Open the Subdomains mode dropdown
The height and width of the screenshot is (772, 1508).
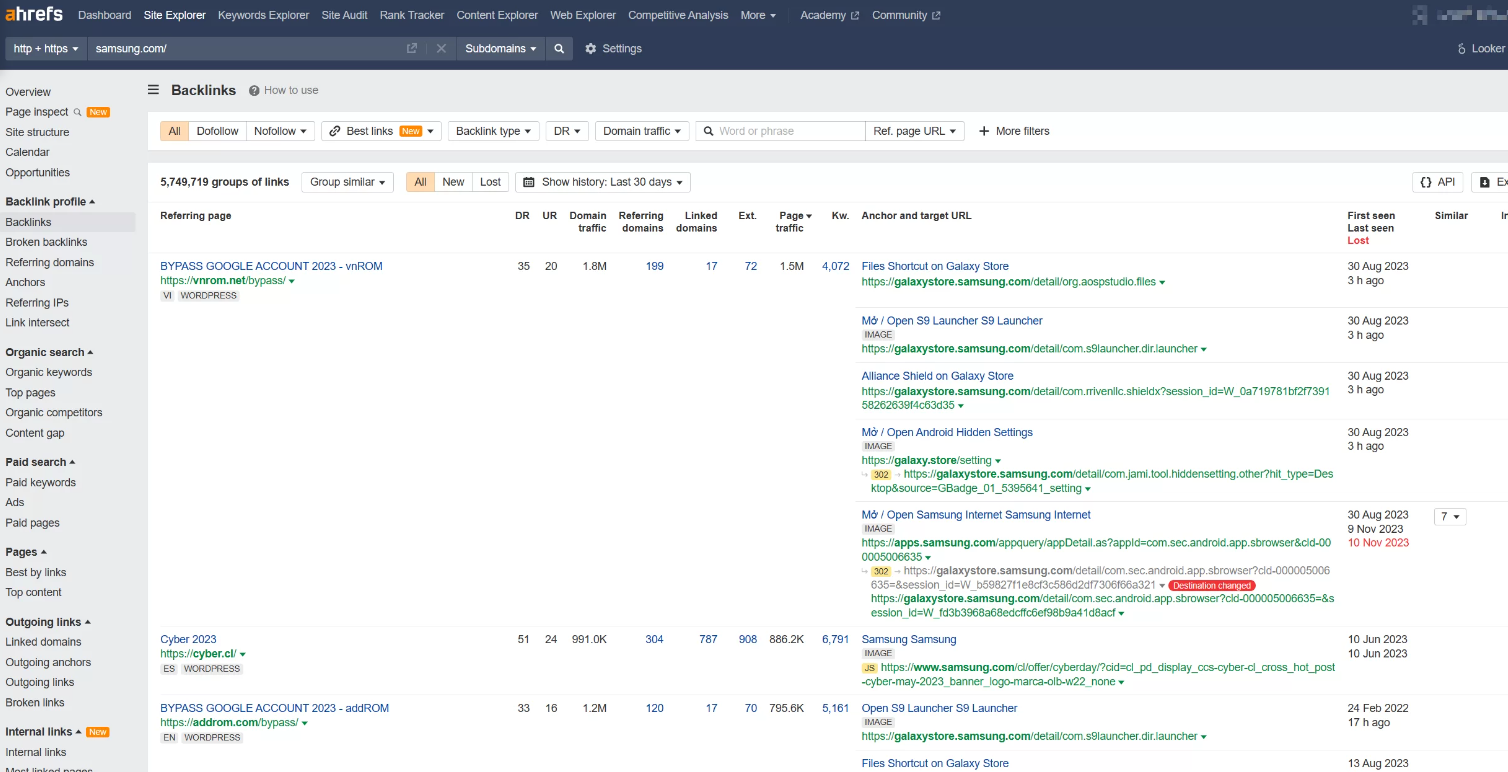point(500,48)
